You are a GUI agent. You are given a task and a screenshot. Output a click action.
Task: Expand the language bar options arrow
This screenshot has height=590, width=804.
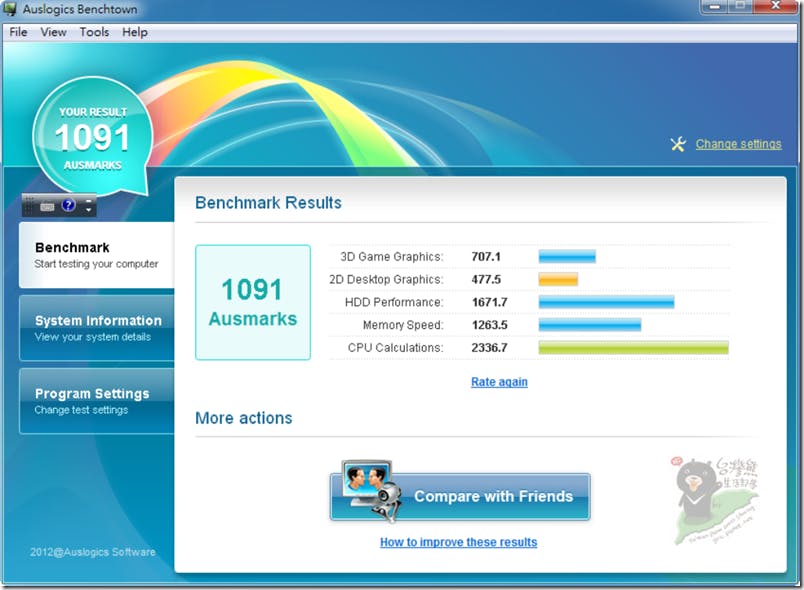point(89,210)
